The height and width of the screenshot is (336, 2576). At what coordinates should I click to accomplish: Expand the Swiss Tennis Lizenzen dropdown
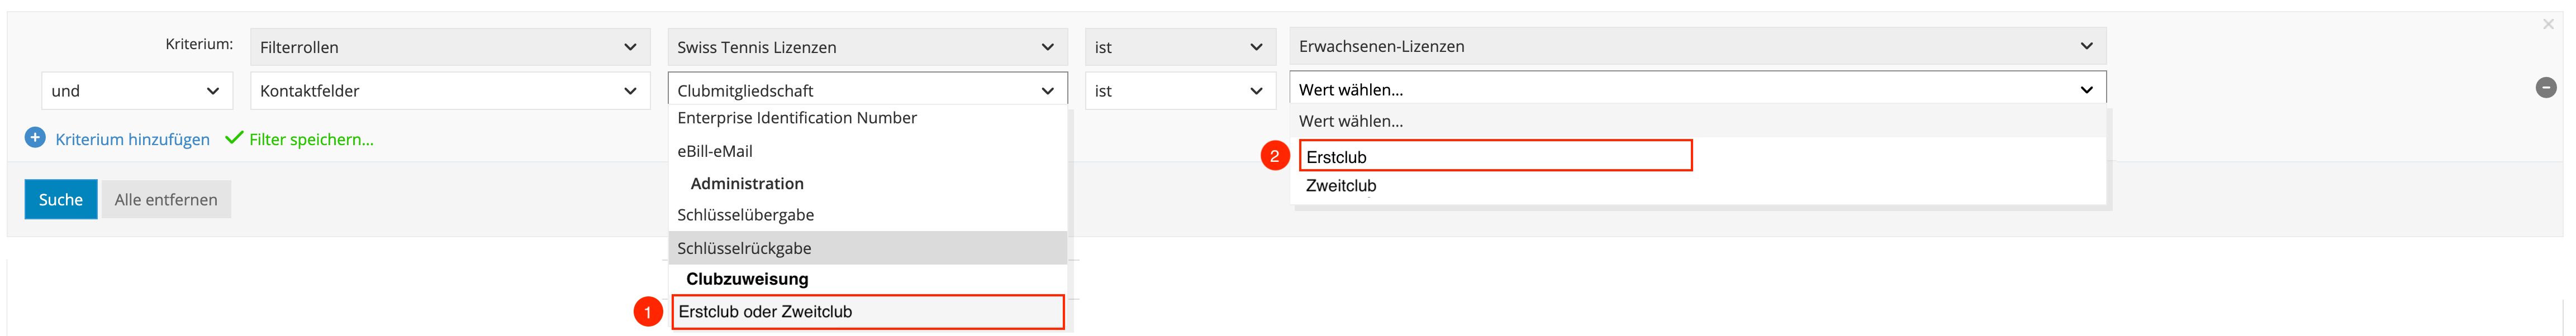pyautogui.click(x=866, y=47)
